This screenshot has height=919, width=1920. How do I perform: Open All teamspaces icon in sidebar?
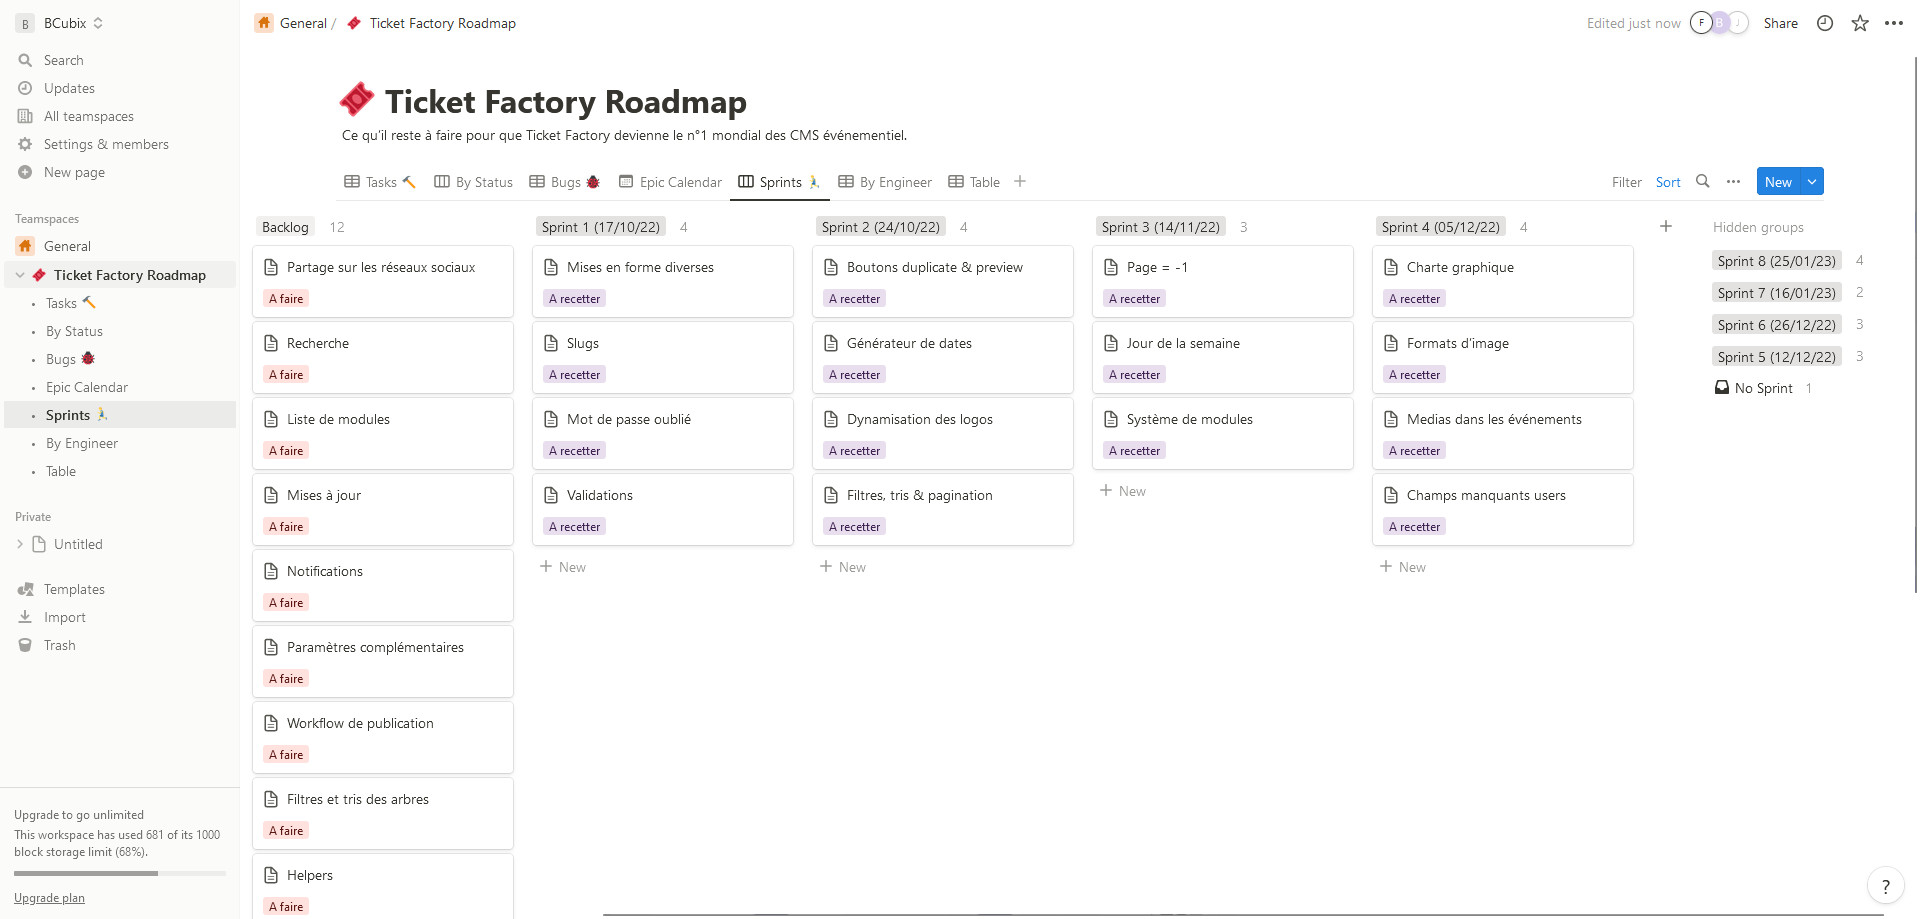click(25, 116)
